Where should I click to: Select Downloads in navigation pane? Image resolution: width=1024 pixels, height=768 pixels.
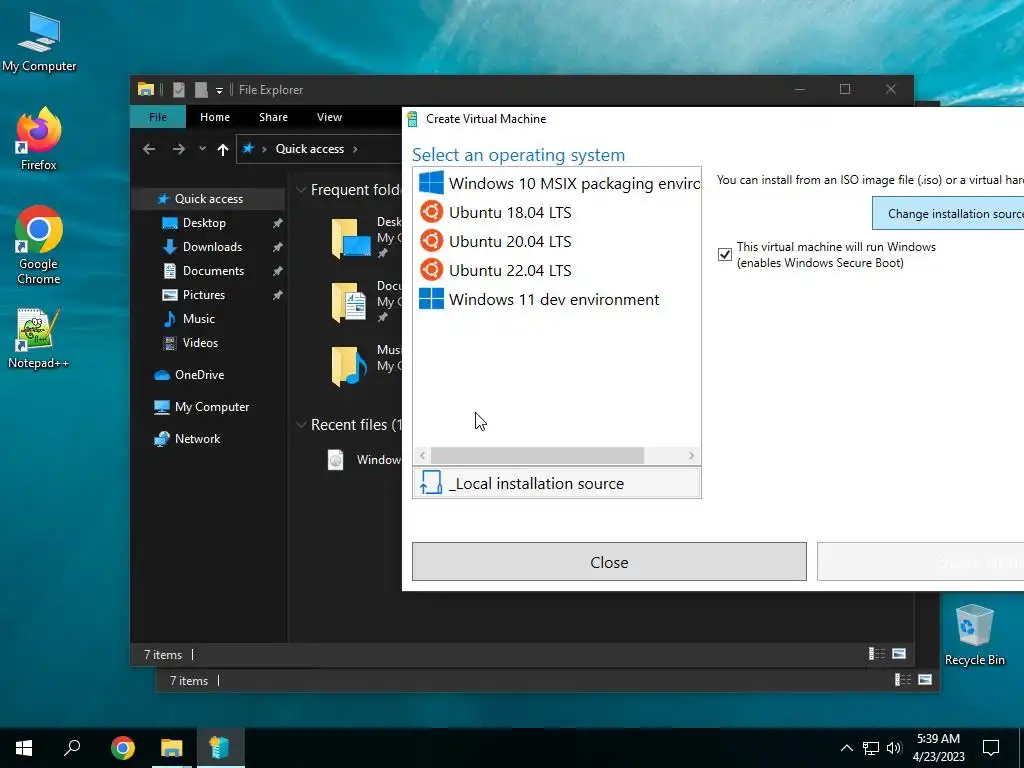click(212, 247)
